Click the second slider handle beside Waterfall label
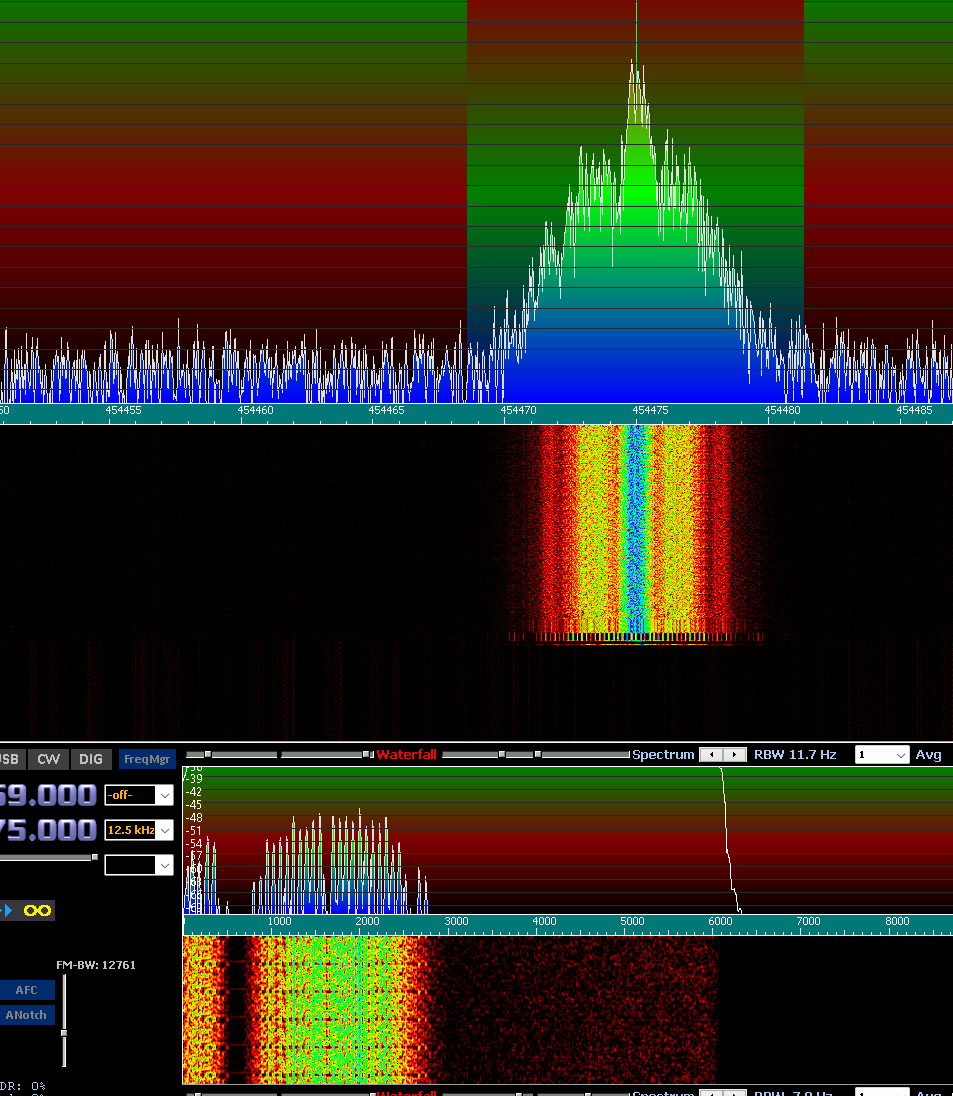Viewport: 953px width, 1096px height. (x=366, y=754)
